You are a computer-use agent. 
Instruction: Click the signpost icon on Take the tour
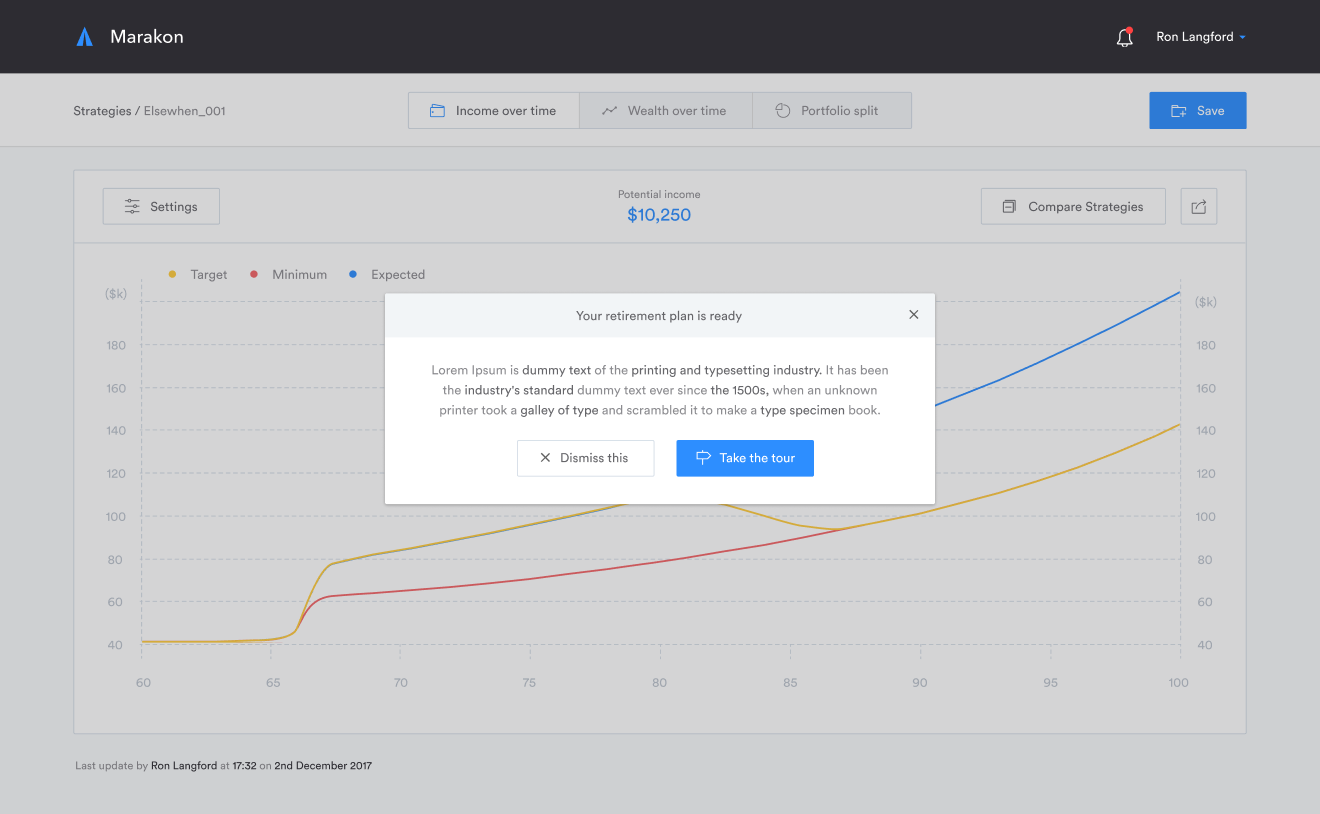[x=703, y=458]
